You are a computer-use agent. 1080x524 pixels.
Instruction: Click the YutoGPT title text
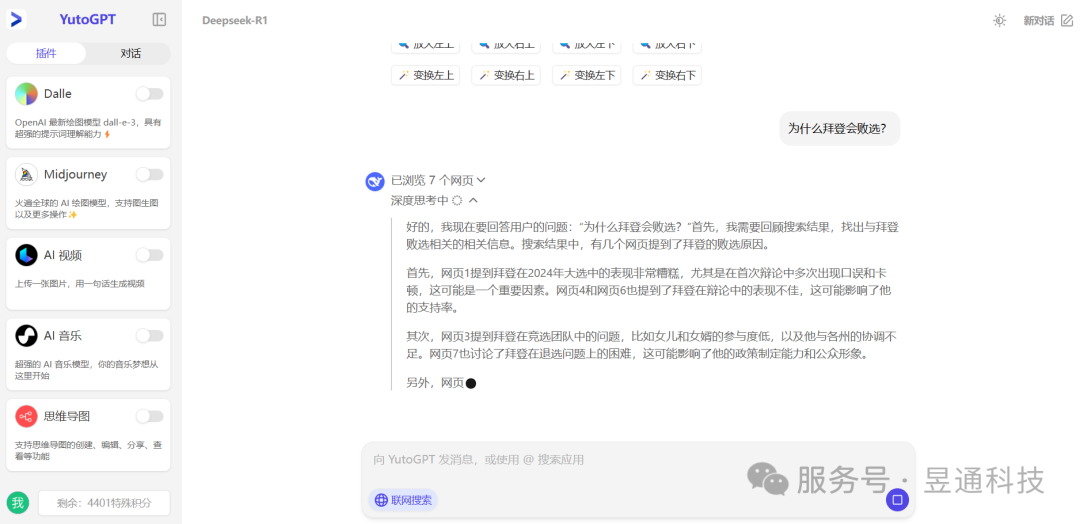pos(87,20)
